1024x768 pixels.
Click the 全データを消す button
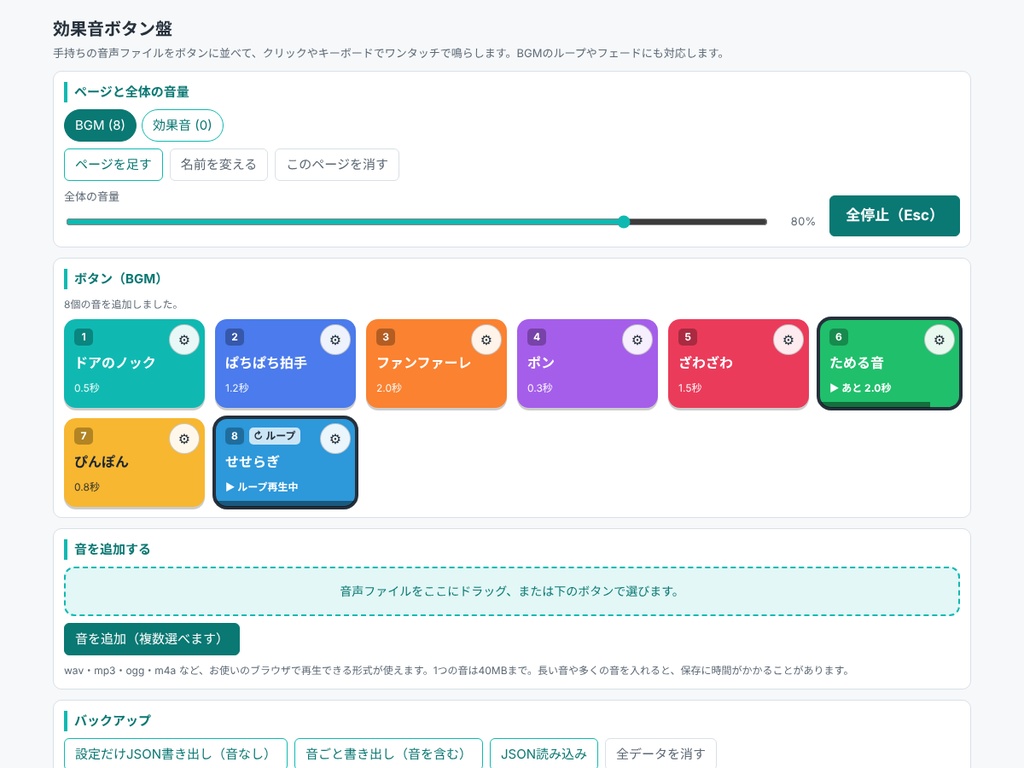point(661,754)
